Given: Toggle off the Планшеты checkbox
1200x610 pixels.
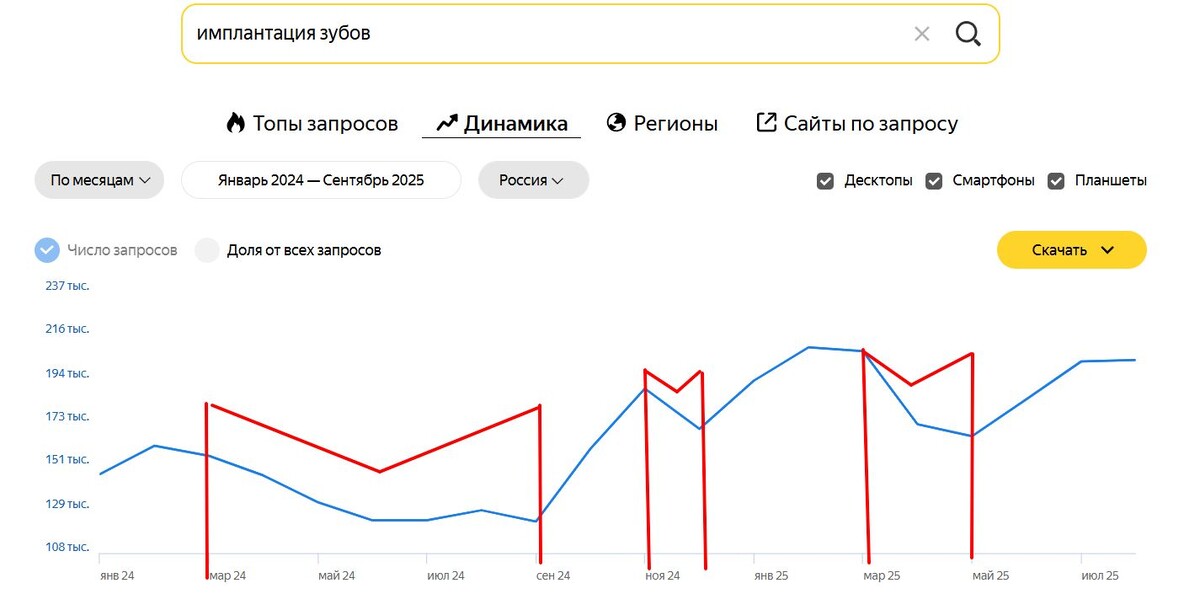Looking at the screenshot, I should click(1056, 181).
